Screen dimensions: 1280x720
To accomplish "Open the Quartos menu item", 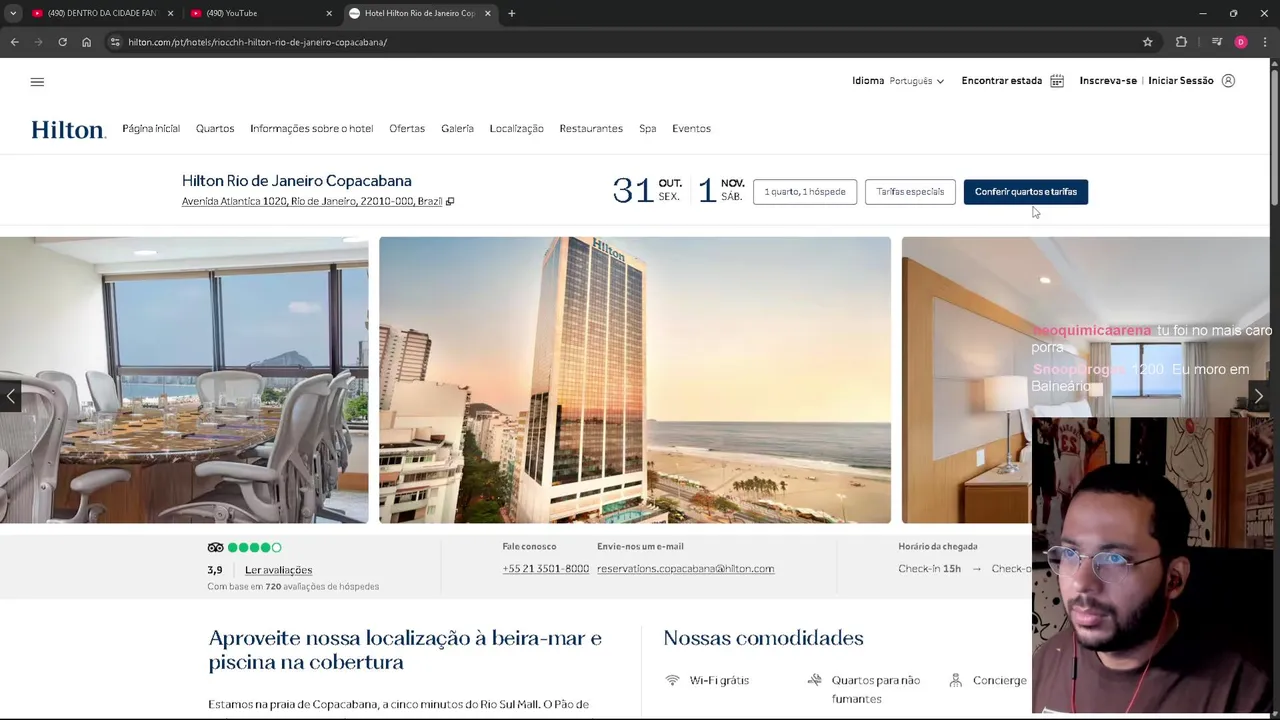I will click(x=215, y=129).
